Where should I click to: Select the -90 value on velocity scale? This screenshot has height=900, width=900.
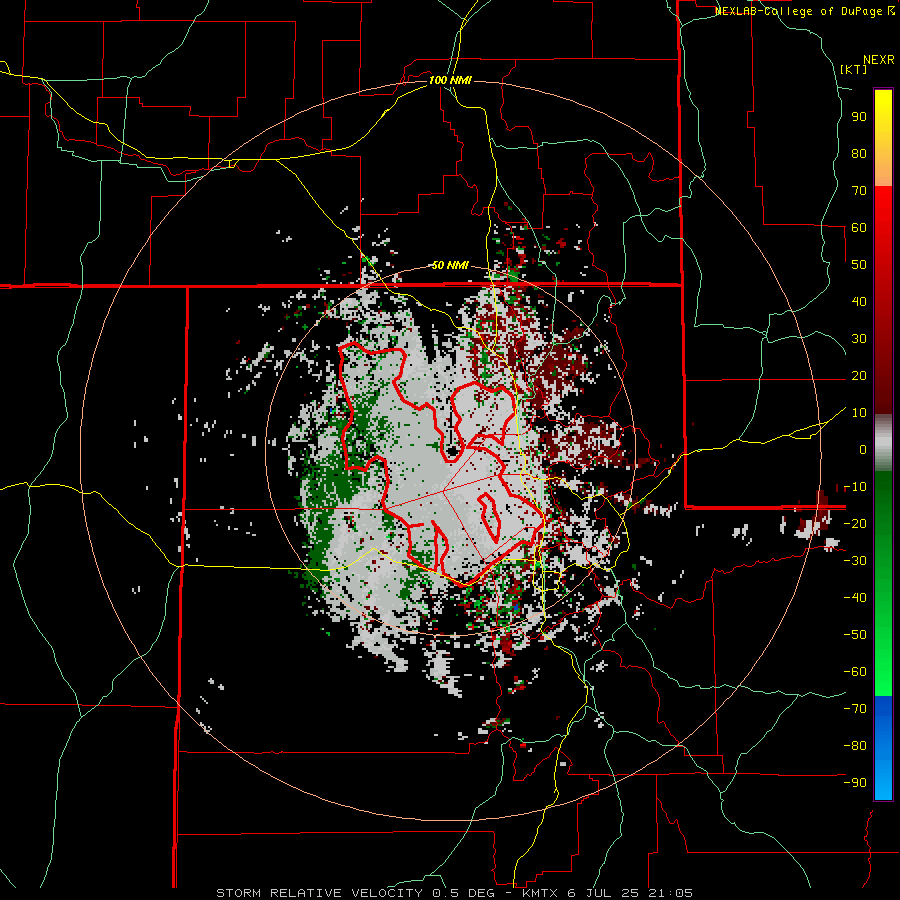pos(855,783)
